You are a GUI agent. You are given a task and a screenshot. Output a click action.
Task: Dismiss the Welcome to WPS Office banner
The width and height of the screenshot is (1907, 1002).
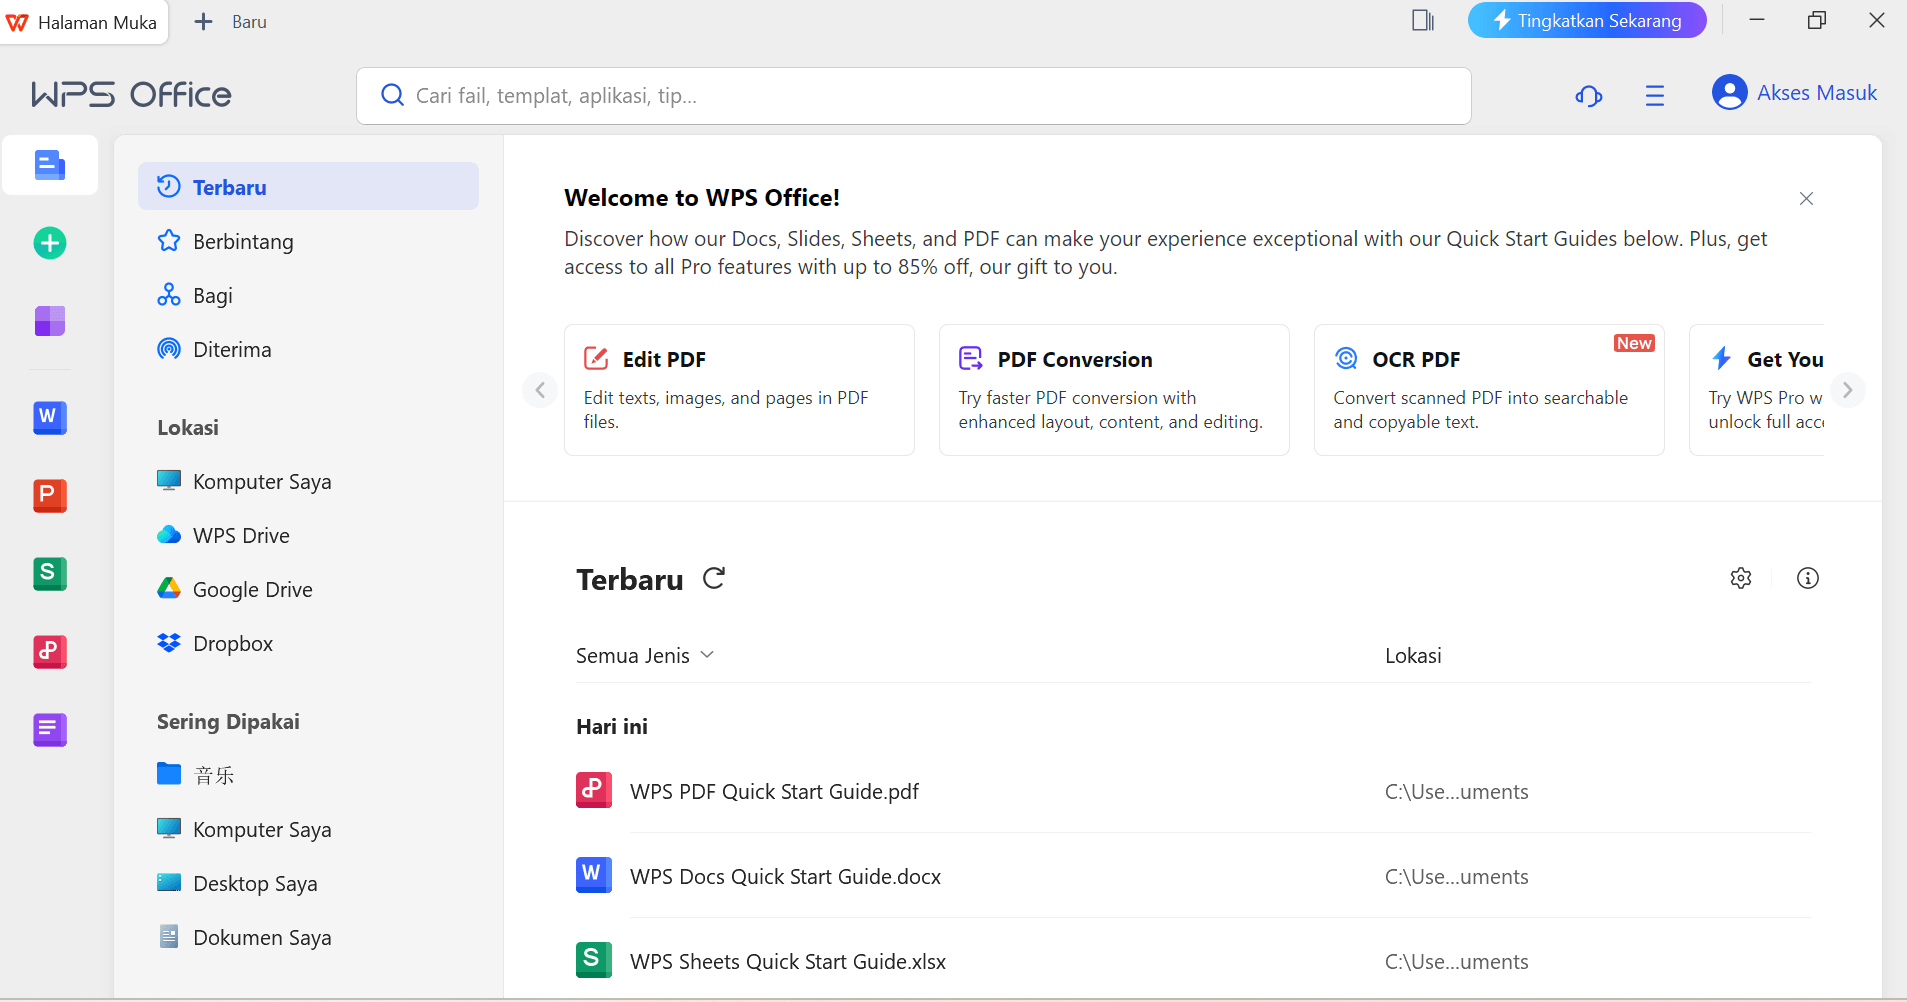pos(1806,198)
